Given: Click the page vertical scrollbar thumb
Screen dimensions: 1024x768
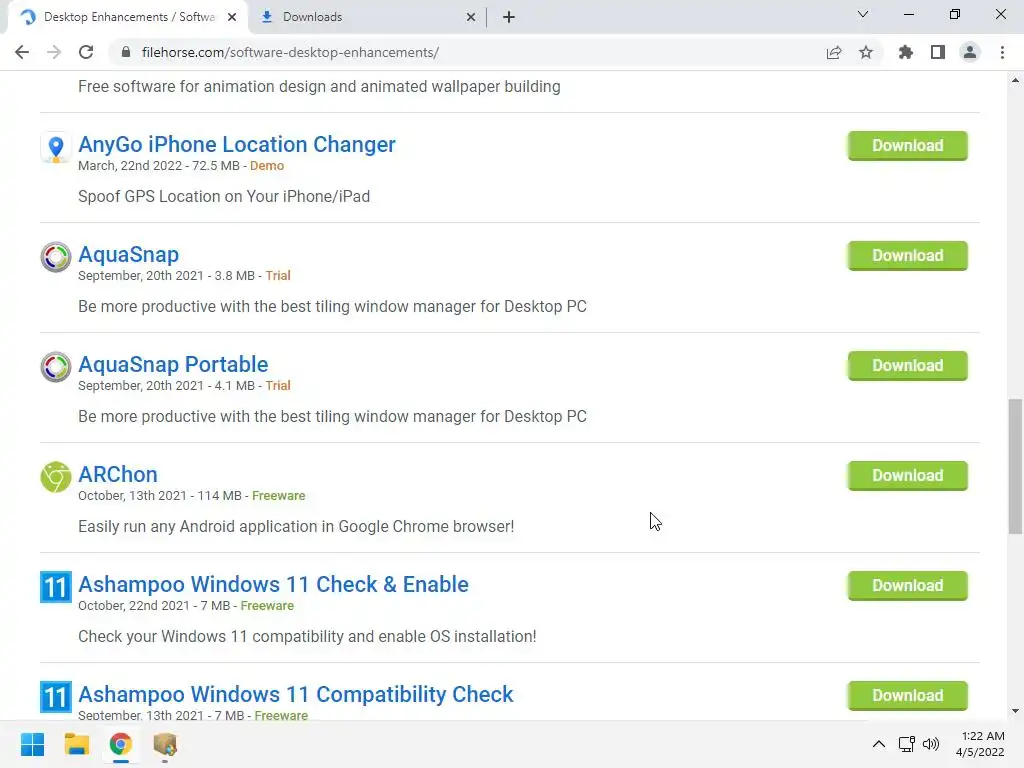Looking at the screenshot, I should click(x=1015, y=466).
